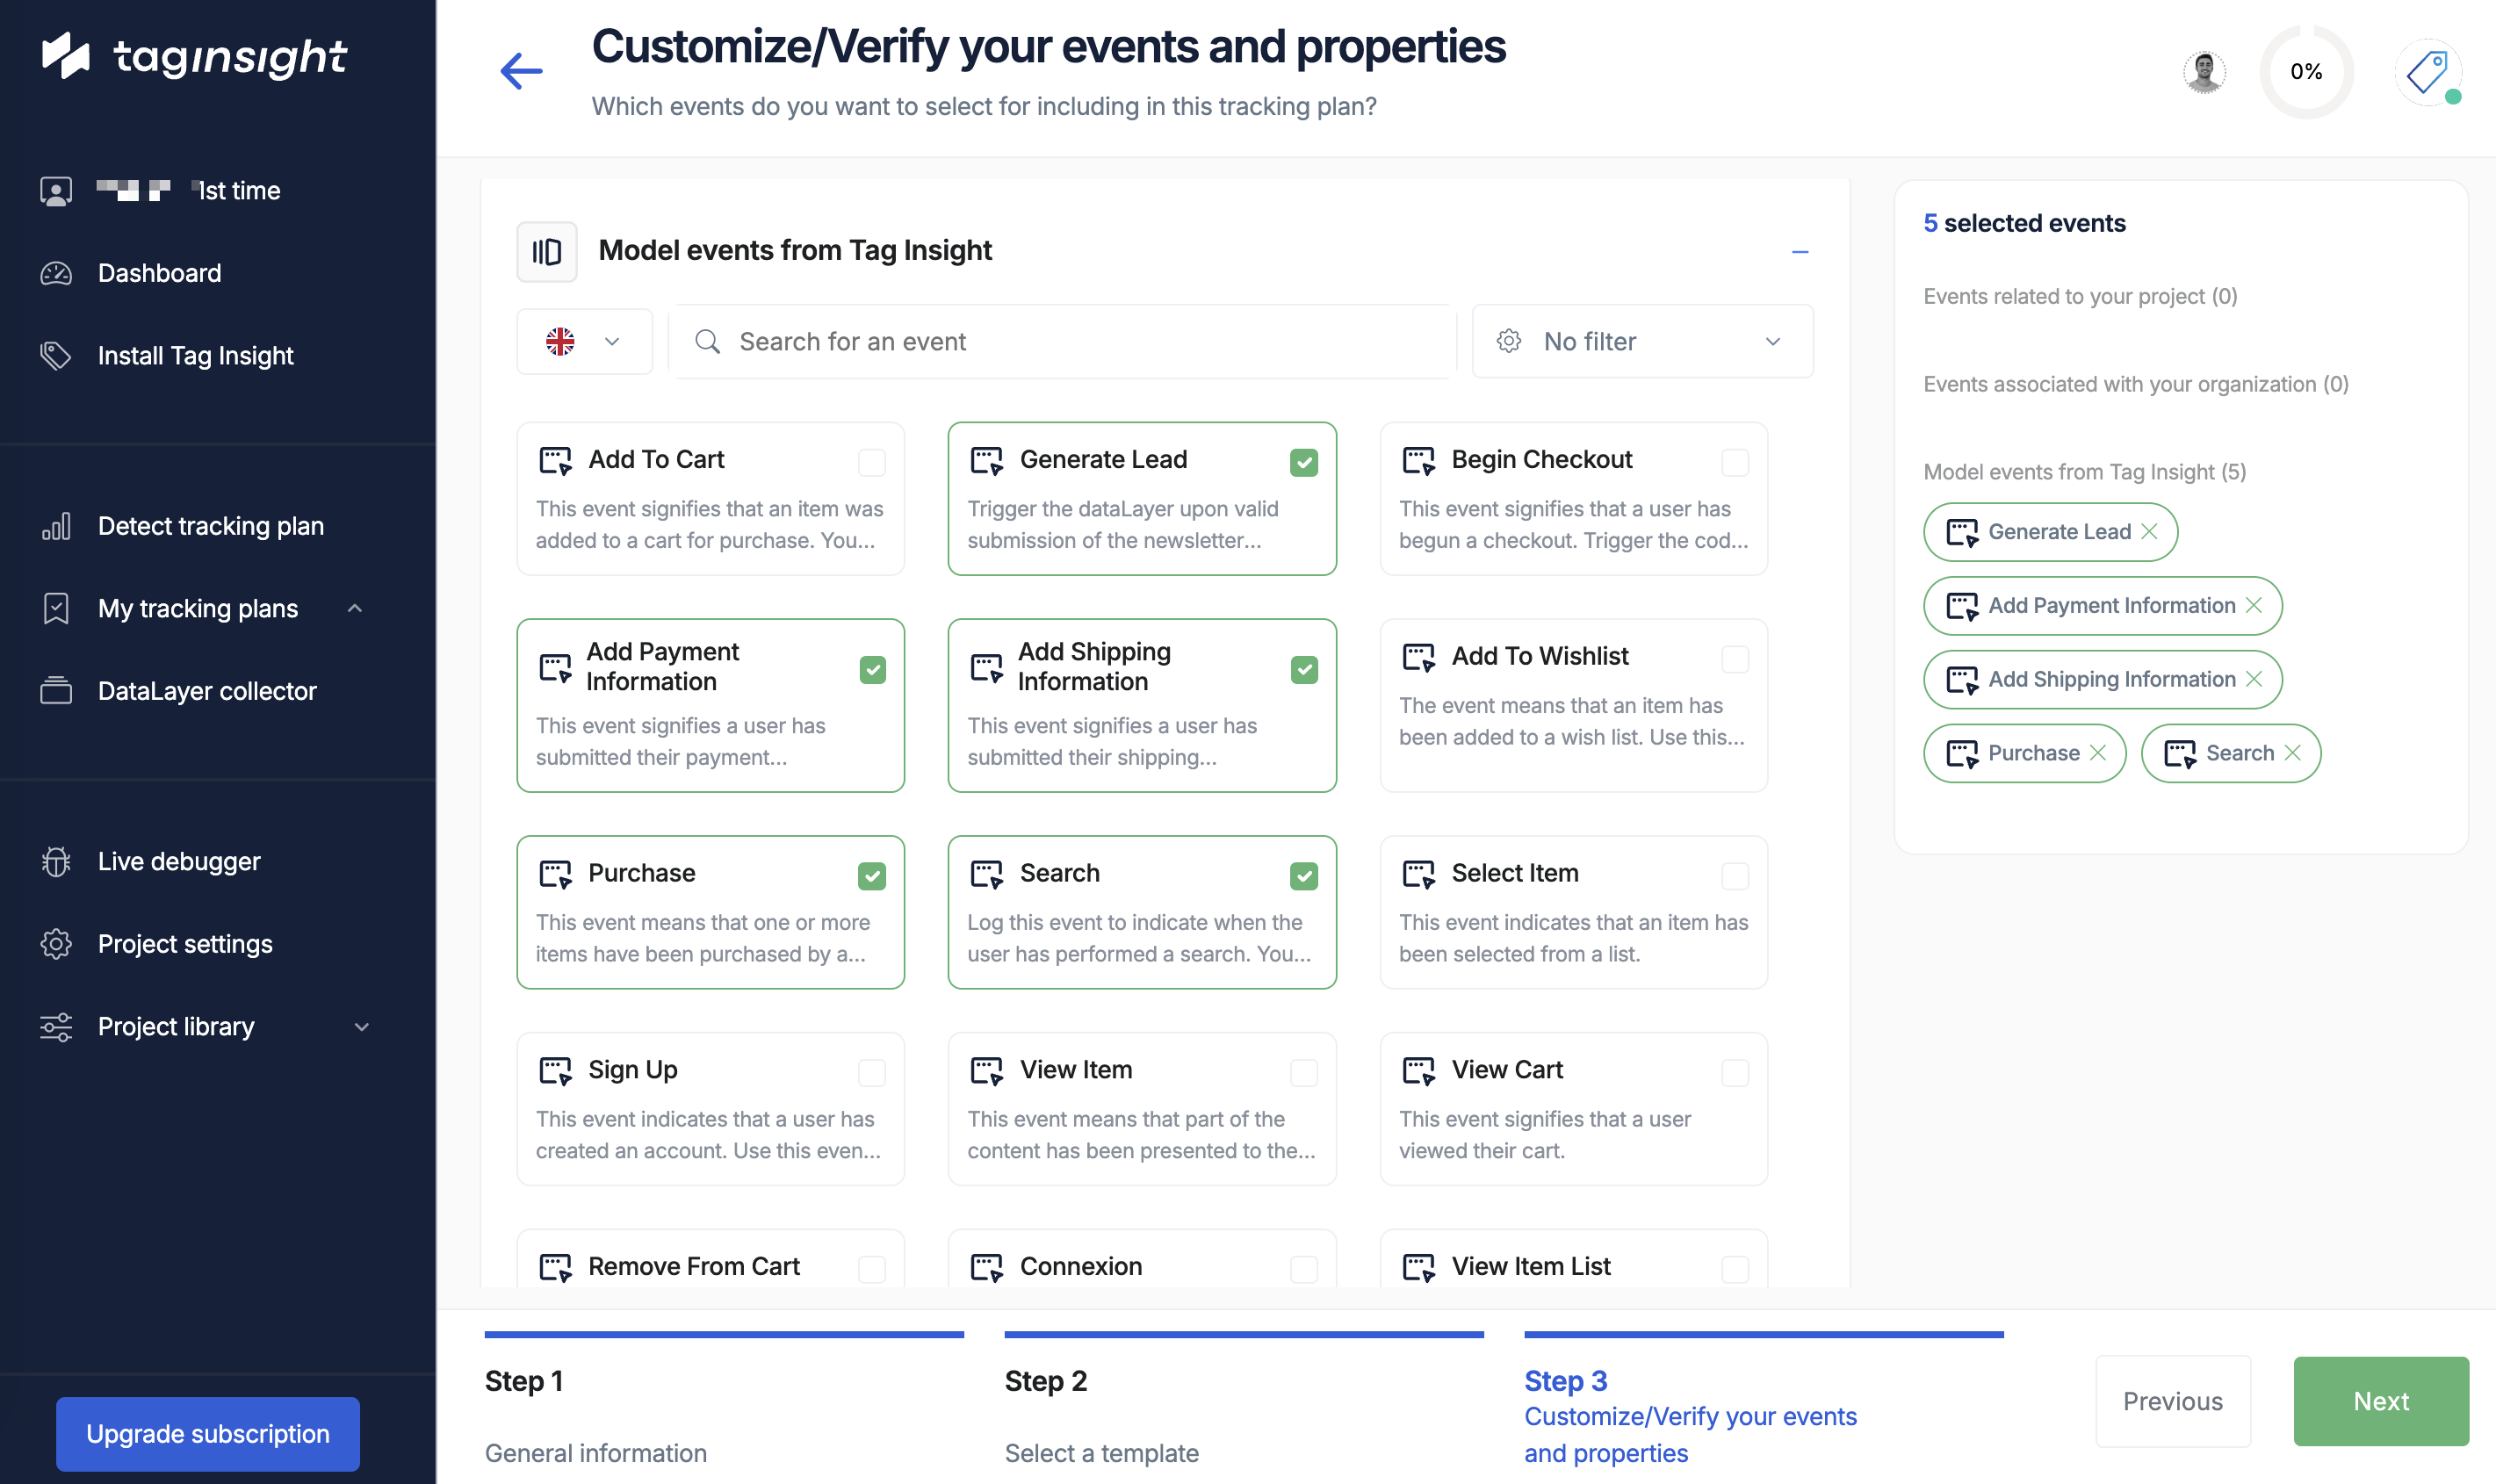This screenshot has height=1484, width=2496.
Task: Click the DataLayer collector icon
Action: click(56, 691)
